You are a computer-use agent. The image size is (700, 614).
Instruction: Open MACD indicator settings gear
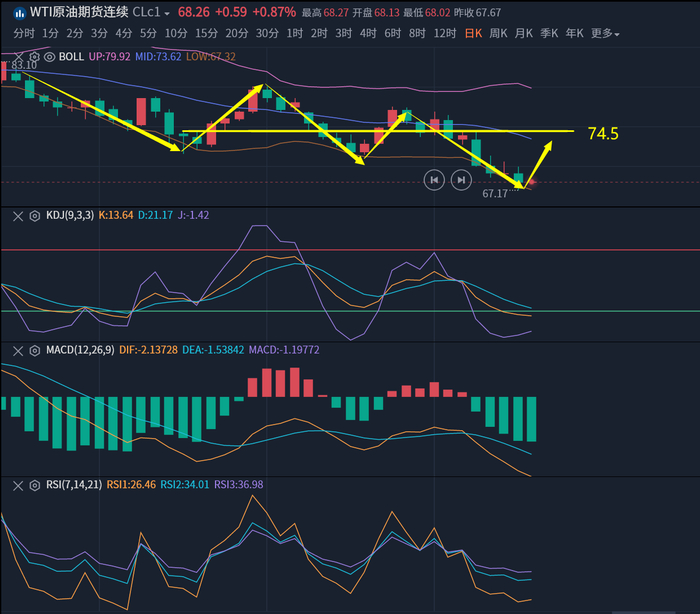[x=34, y=350]
